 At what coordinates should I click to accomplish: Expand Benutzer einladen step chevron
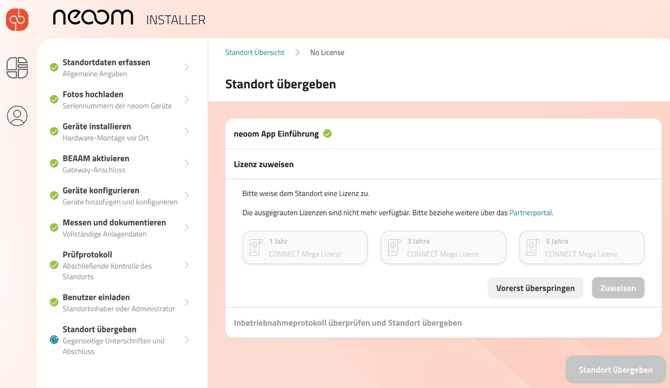(x=187, y=303)
